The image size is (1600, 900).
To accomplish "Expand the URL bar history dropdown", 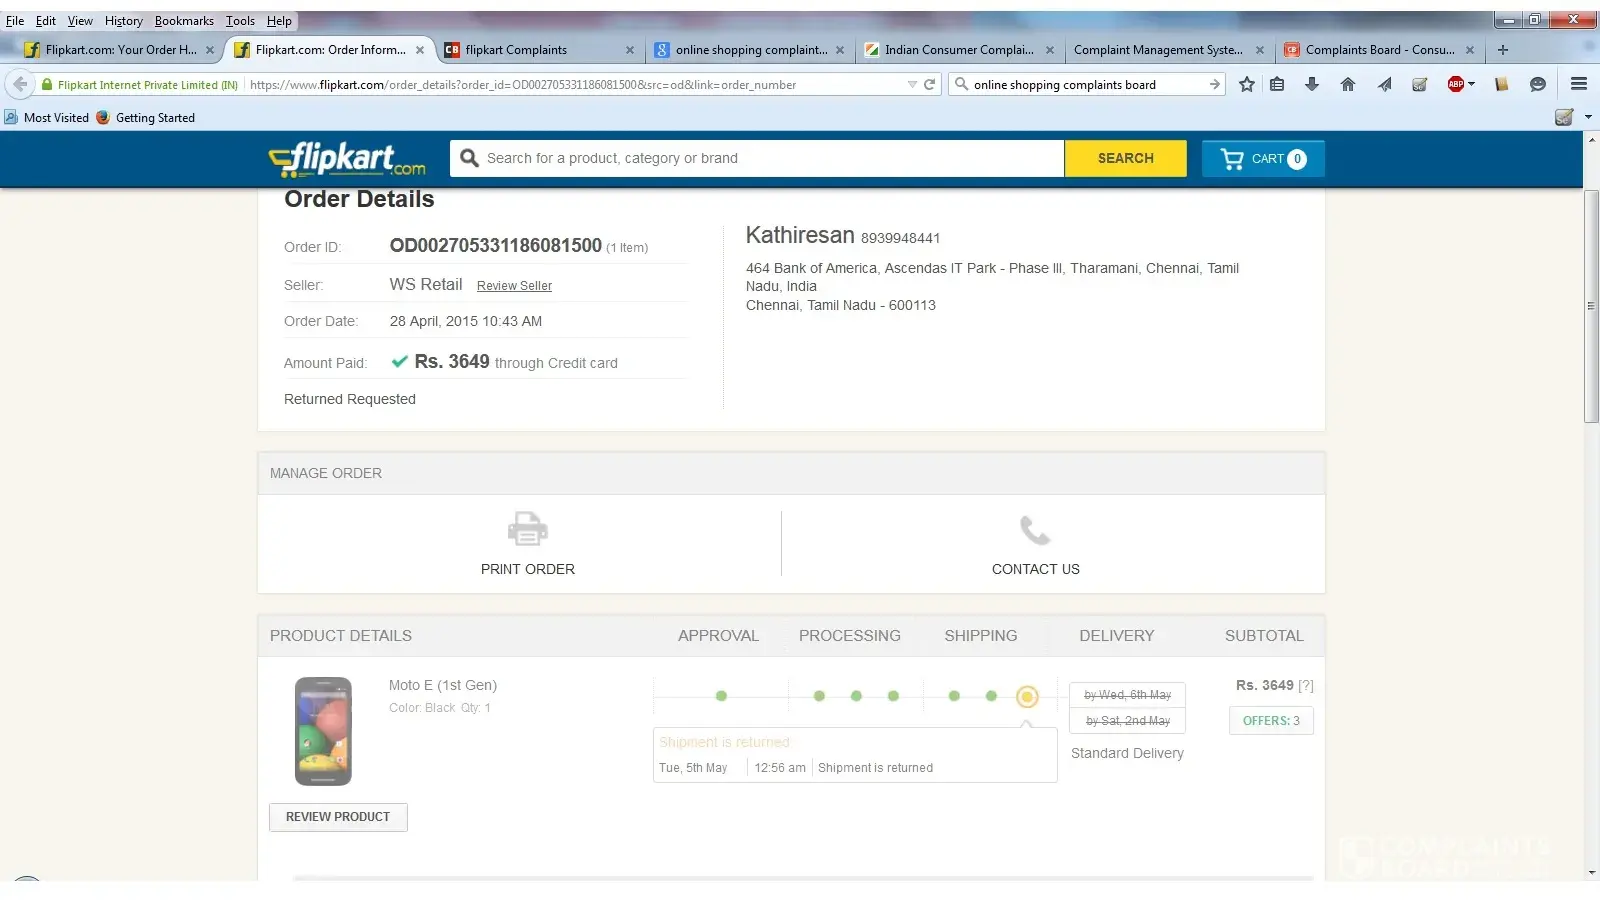I will click(912, 85).
